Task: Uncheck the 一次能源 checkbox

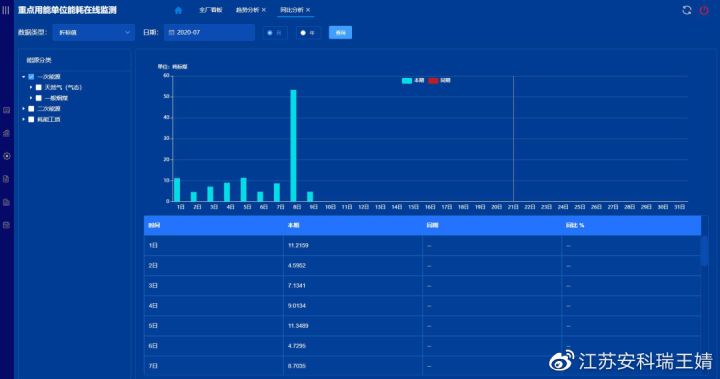Action: tap(31, 77)
